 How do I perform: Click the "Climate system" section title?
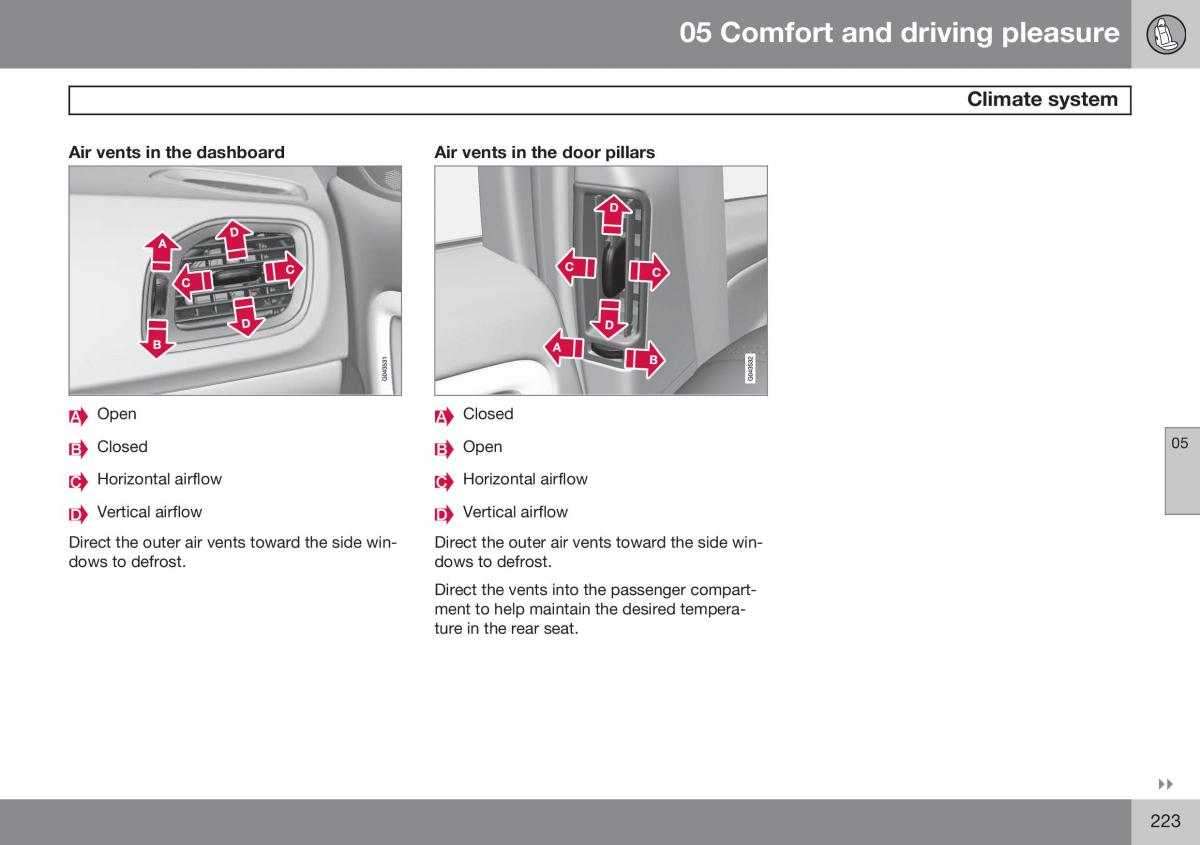pyautogui.click(x=1042, y=99)
